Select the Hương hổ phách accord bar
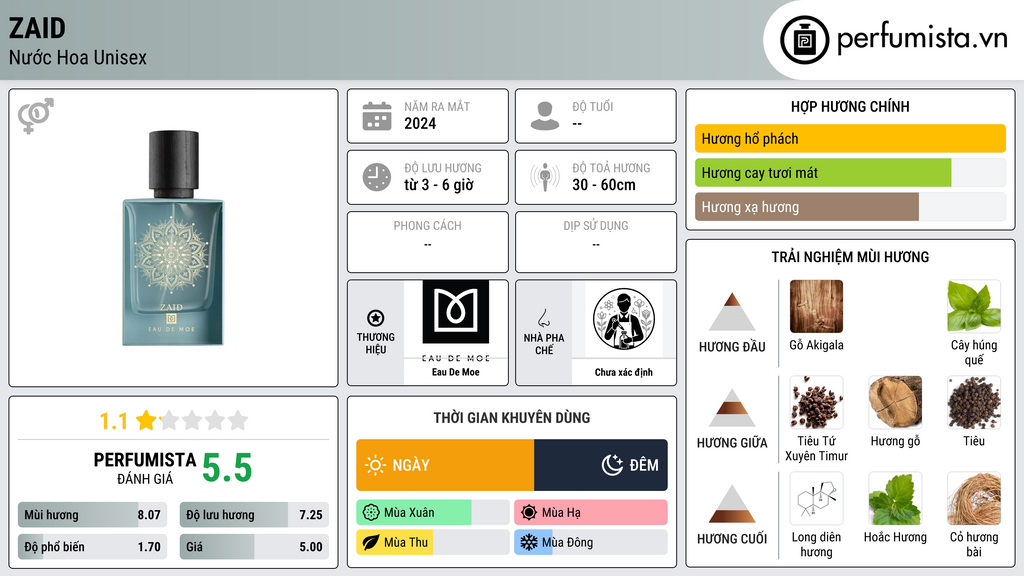The height and width of the screenshot is (576, 1024). pos(850,138)
